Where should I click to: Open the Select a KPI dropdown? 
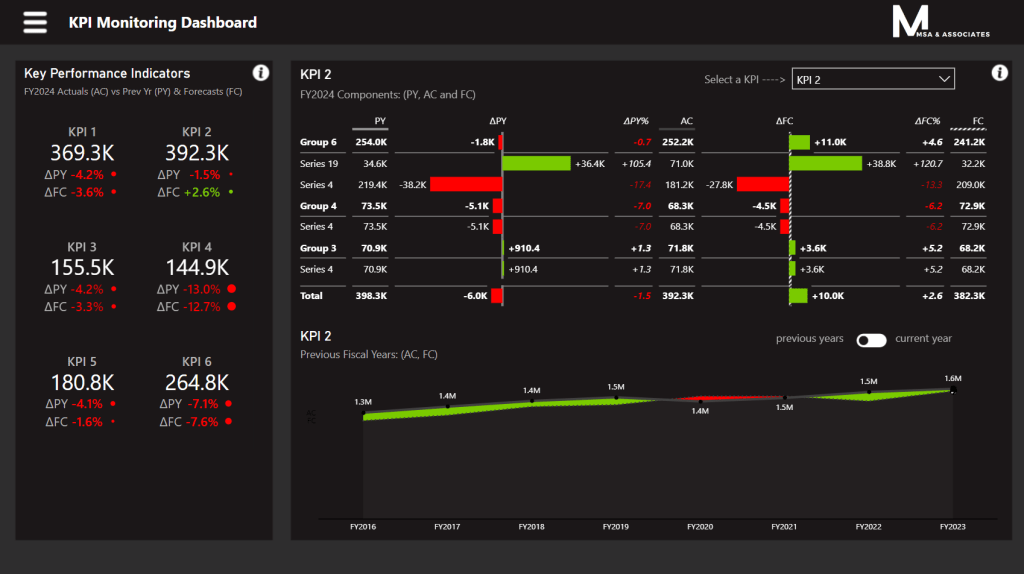click(x=872, y=79)
